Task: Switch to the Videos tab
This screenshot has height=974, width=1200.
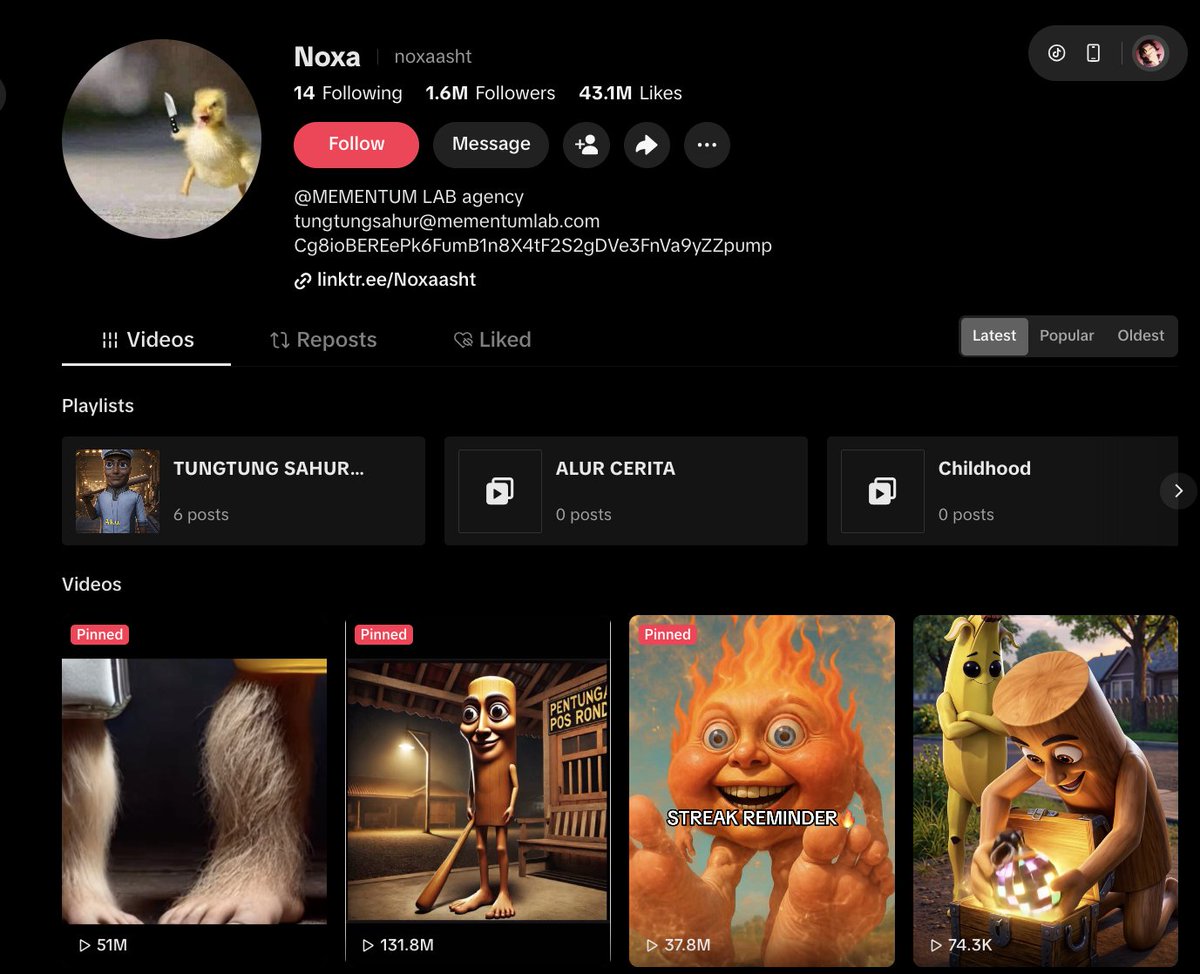Action: pos(147,340)
